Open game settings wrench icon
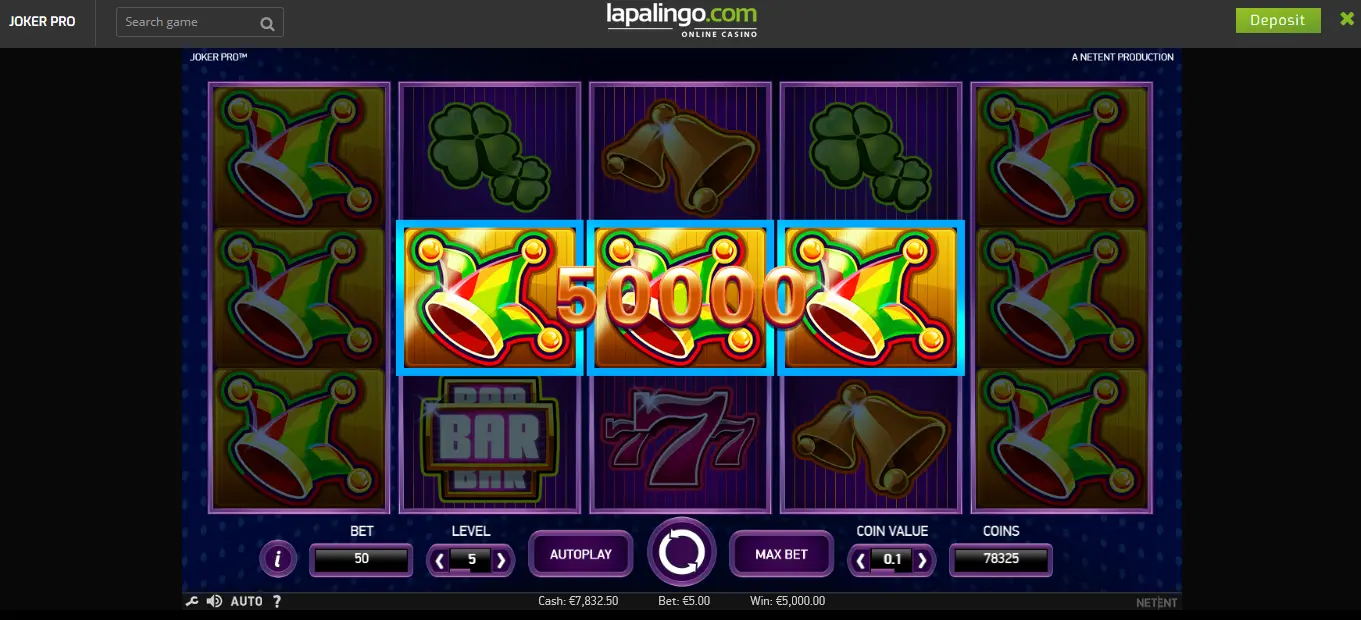1361x620 pixels. [x=192, y=601]
